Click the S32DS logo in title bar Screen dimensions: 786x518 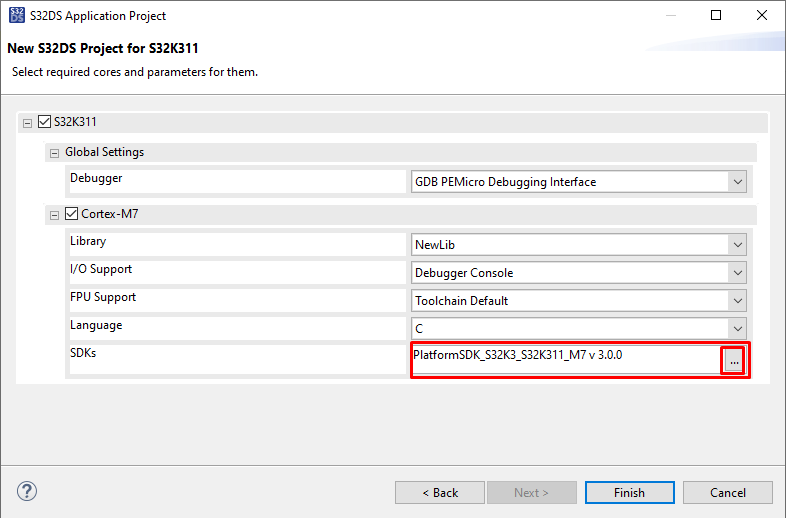click(16, 16)
